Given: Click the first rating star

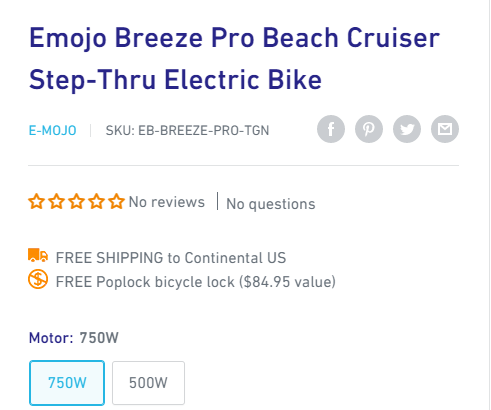Looking at the screenshot, I should tap(37, 201).
